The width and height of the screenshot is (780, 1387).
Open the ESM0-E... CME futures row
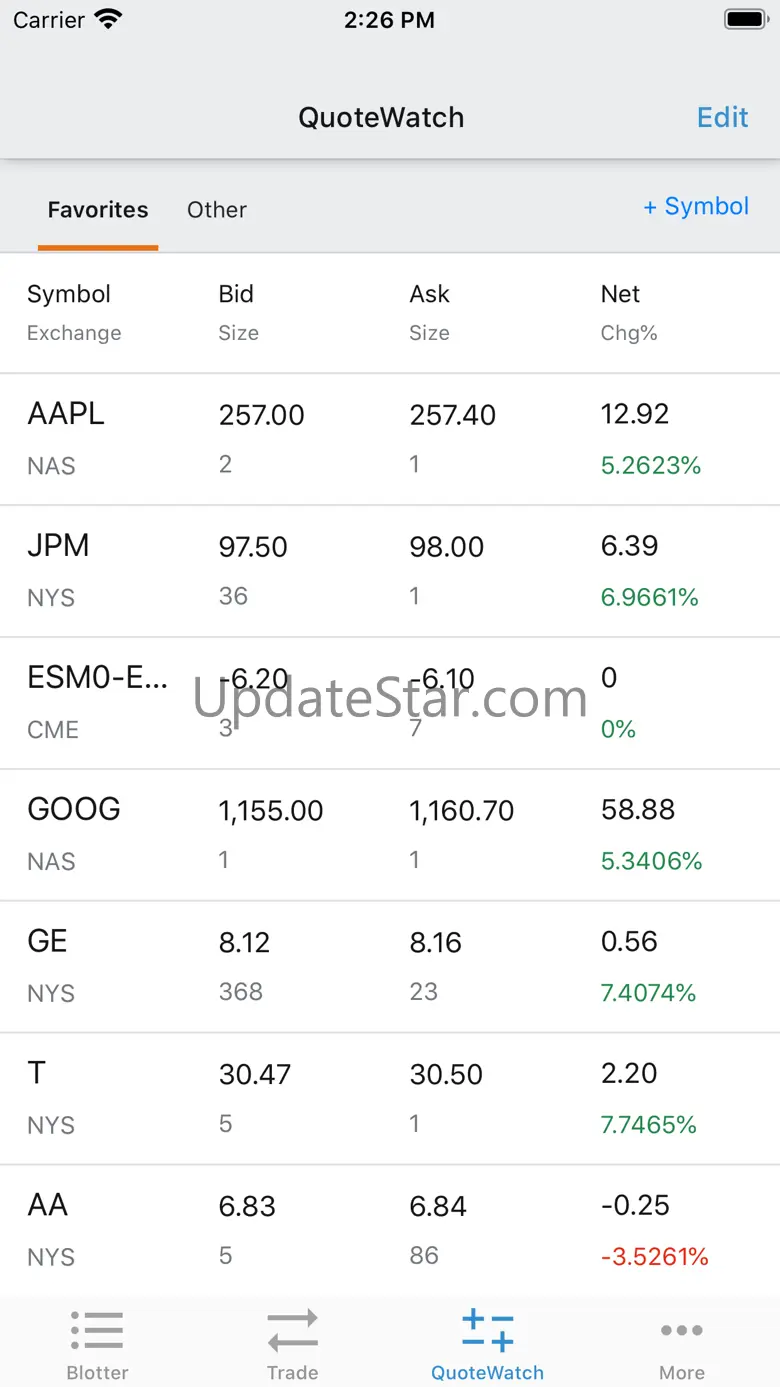coord(390,703)
